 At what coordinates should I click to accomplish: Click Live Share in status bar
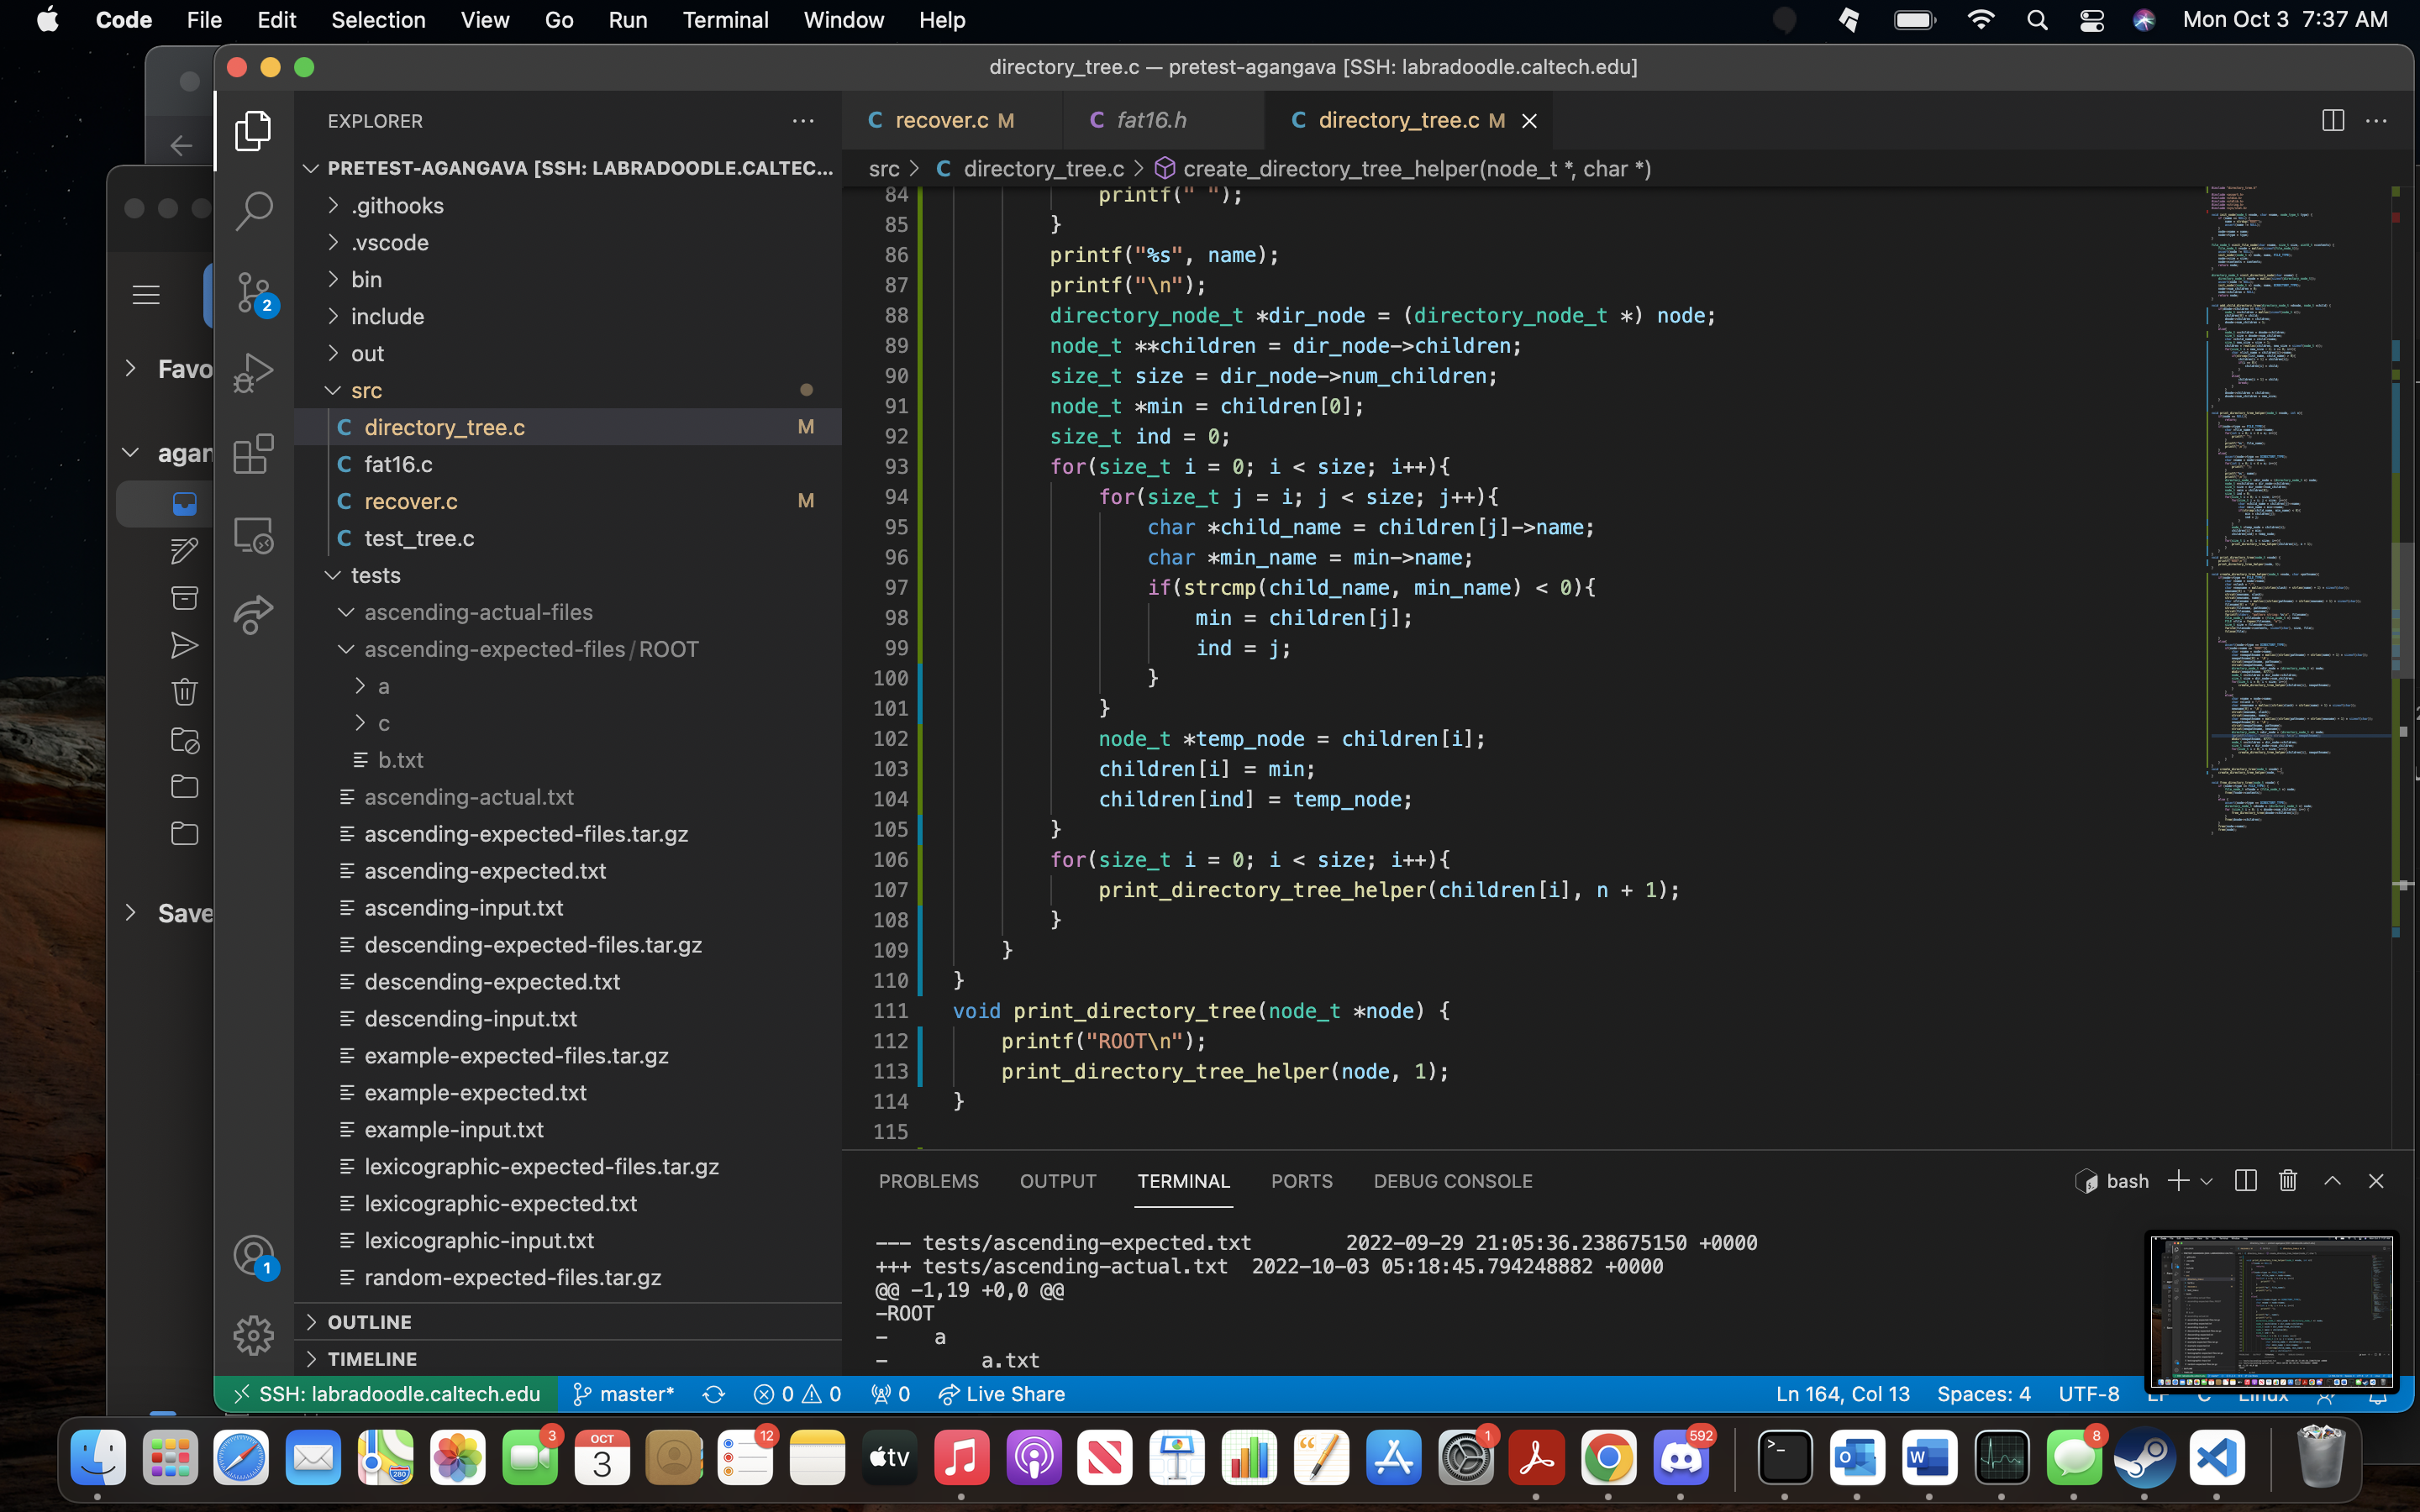point(1001,1394)
